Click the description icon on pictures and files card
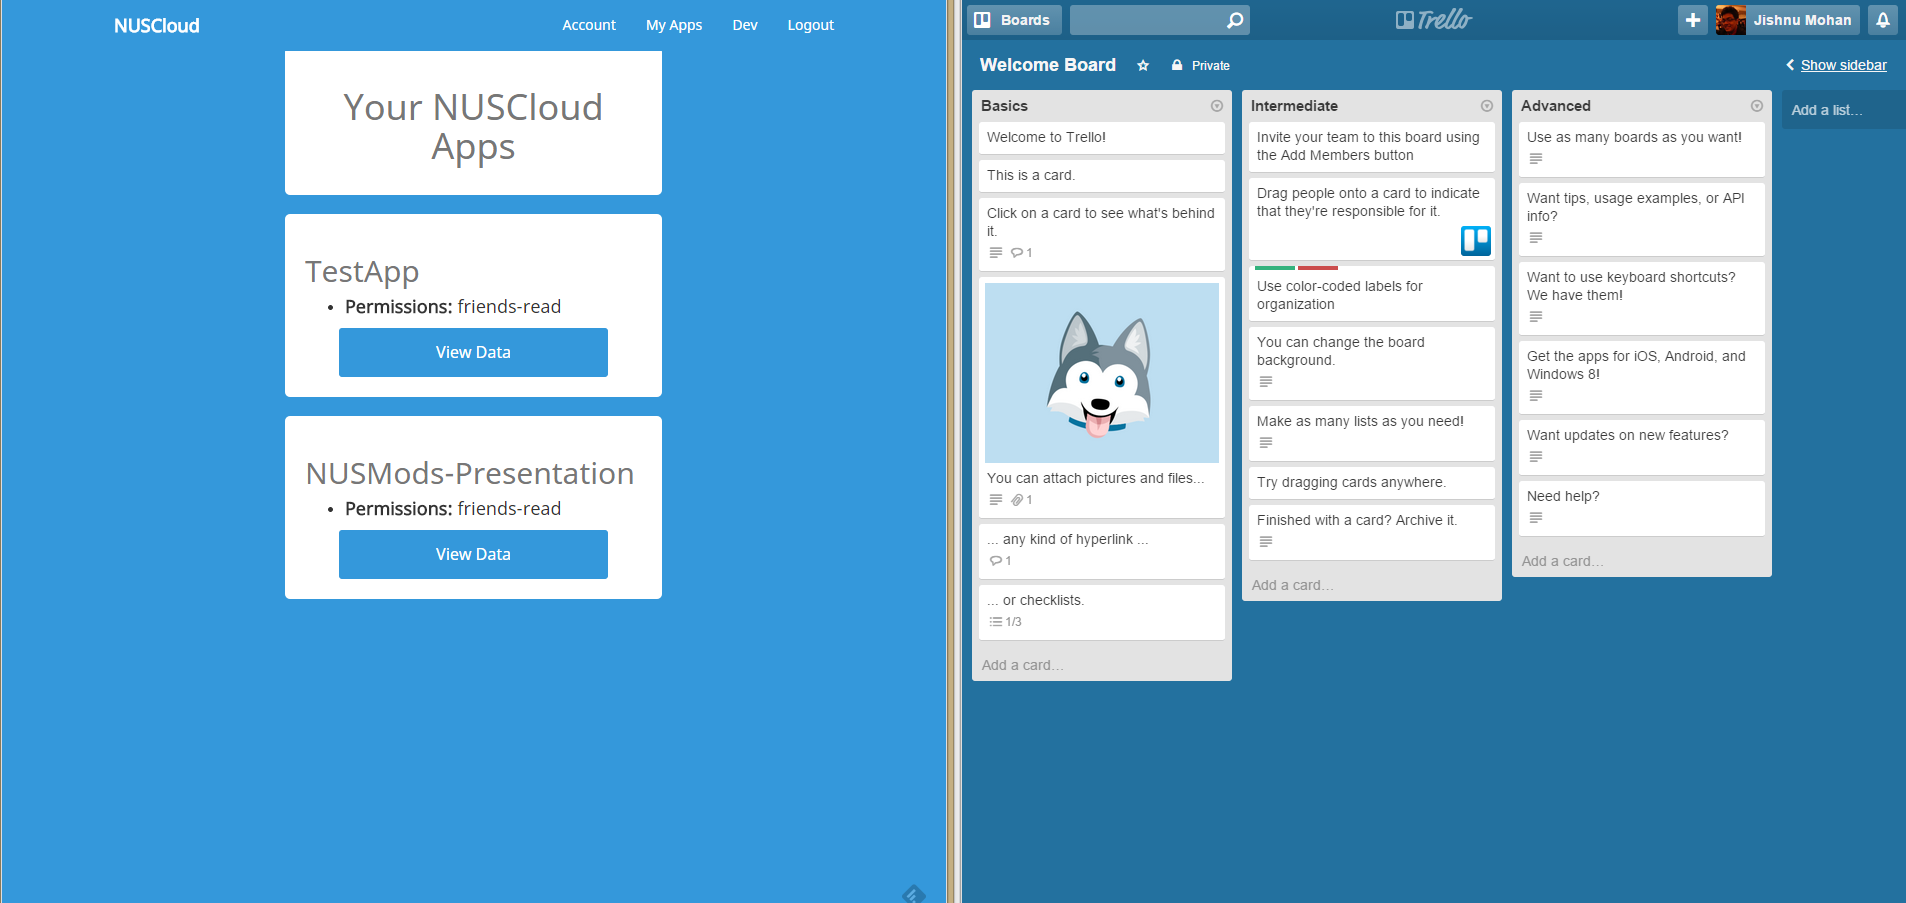 point(995,500)
